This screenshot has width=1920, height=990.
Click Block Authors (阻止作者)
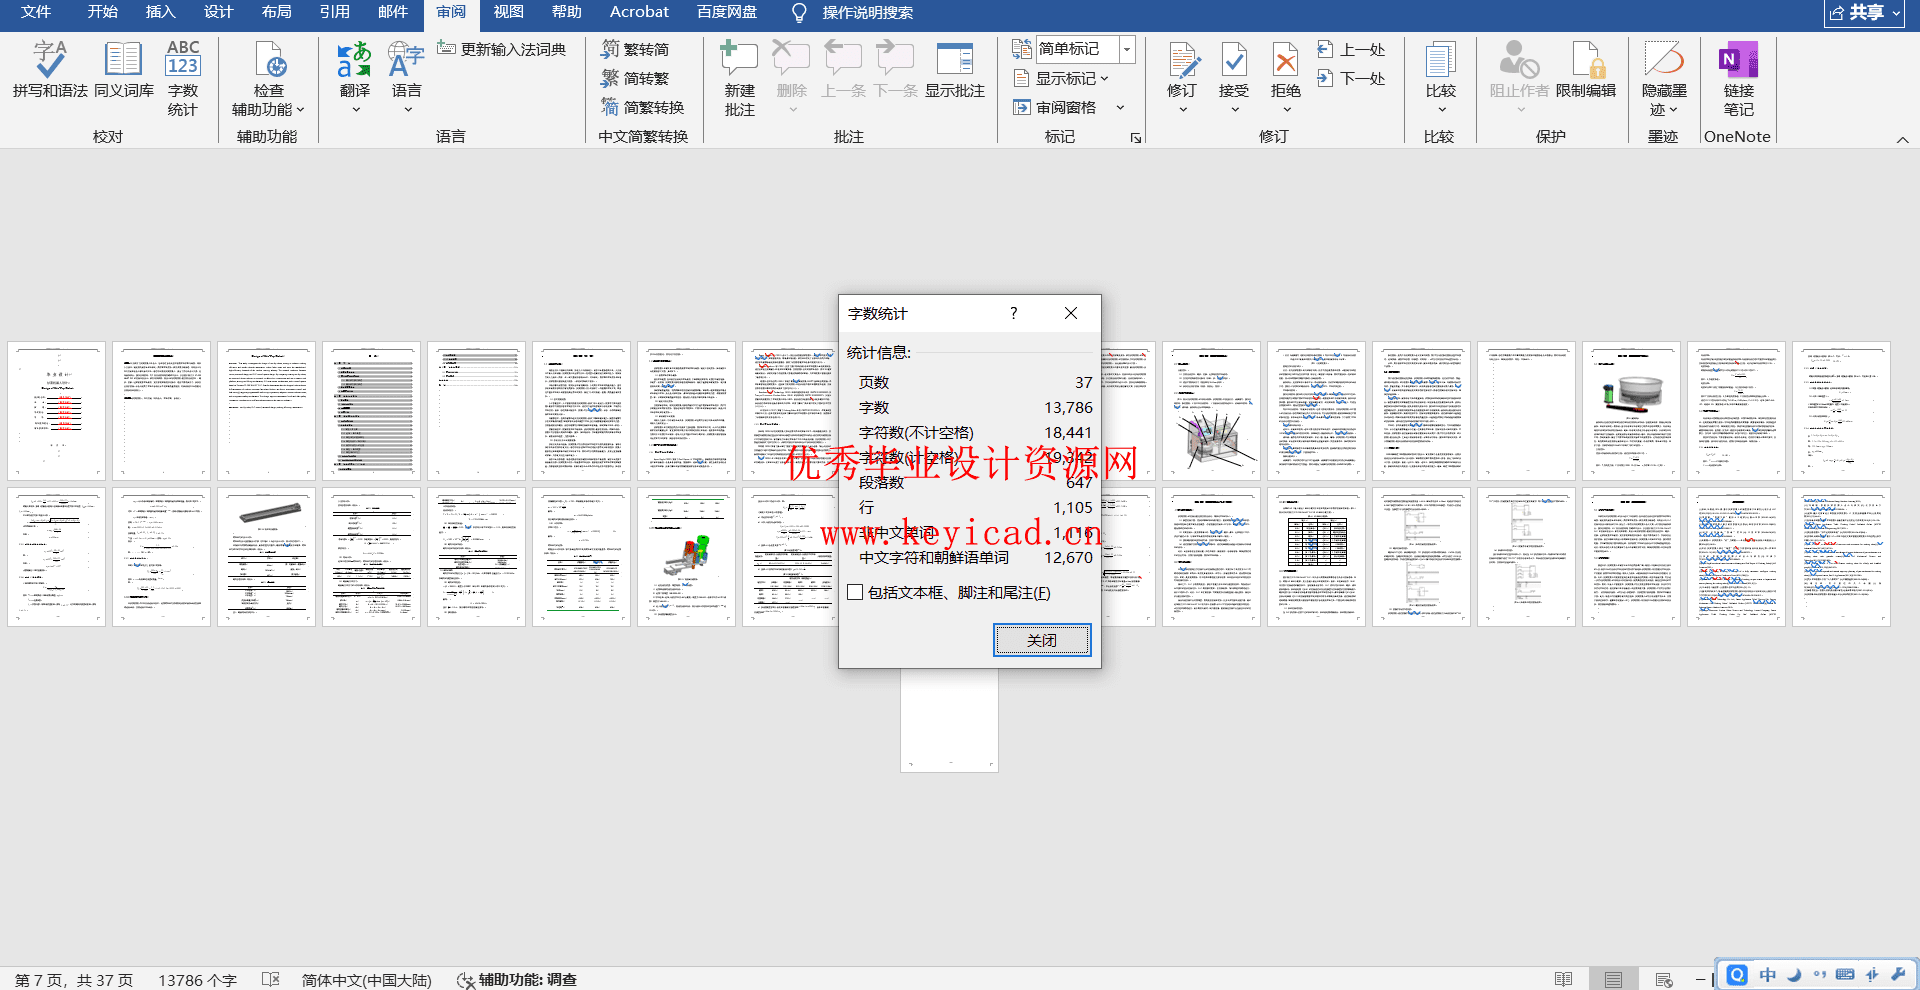(x=1519, y=70)
